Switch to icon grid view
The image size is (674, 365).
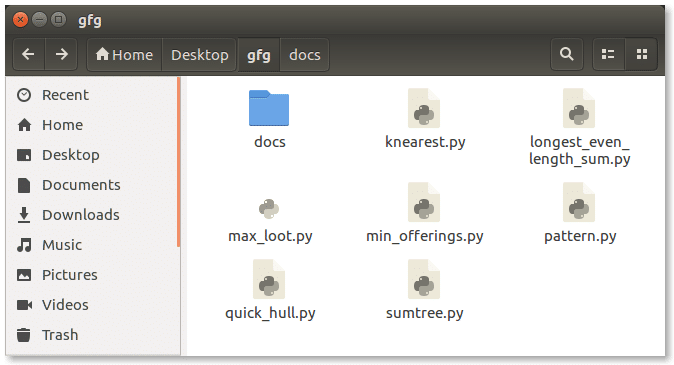coord(641,54)
